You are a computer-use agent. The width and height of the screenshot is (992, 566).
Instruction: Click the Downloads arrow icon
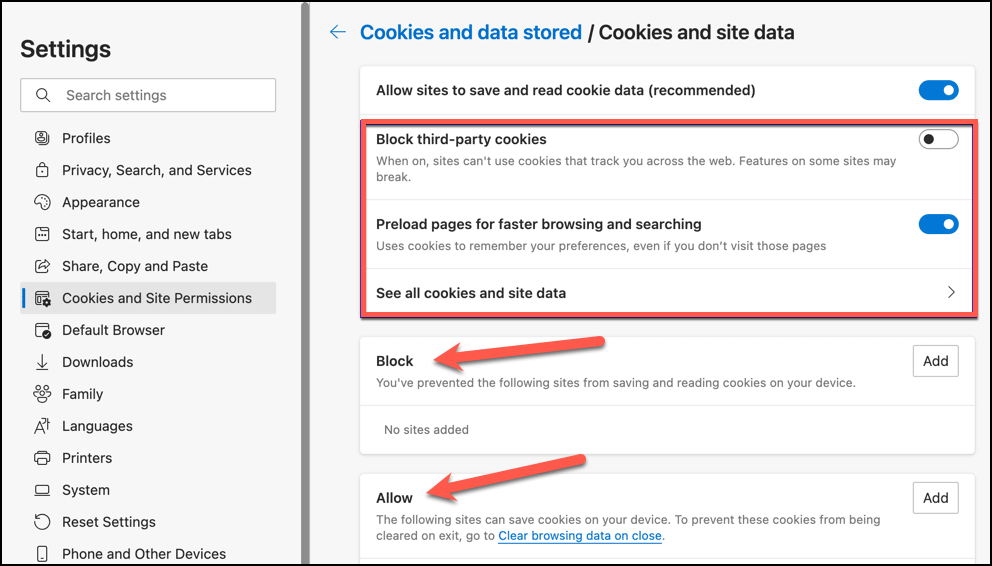42,362
